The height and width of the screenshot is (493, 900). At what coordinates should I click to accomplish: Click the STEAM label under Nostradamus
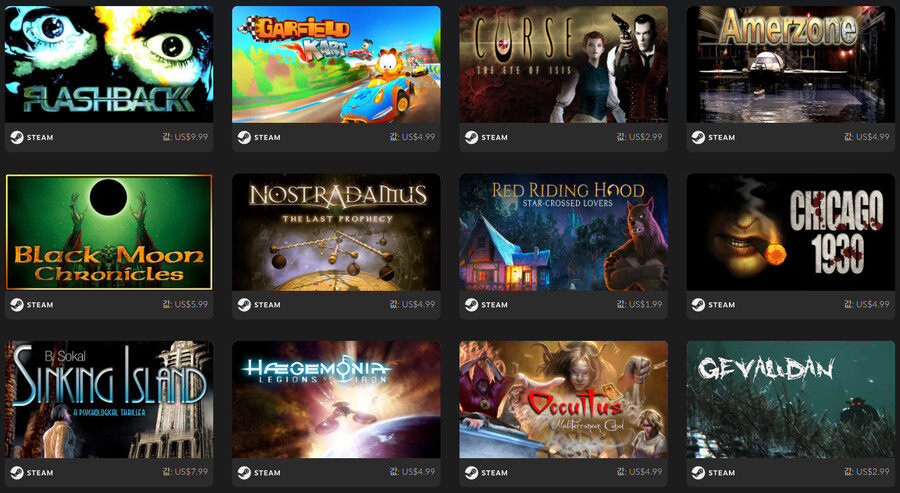point(267,305)
